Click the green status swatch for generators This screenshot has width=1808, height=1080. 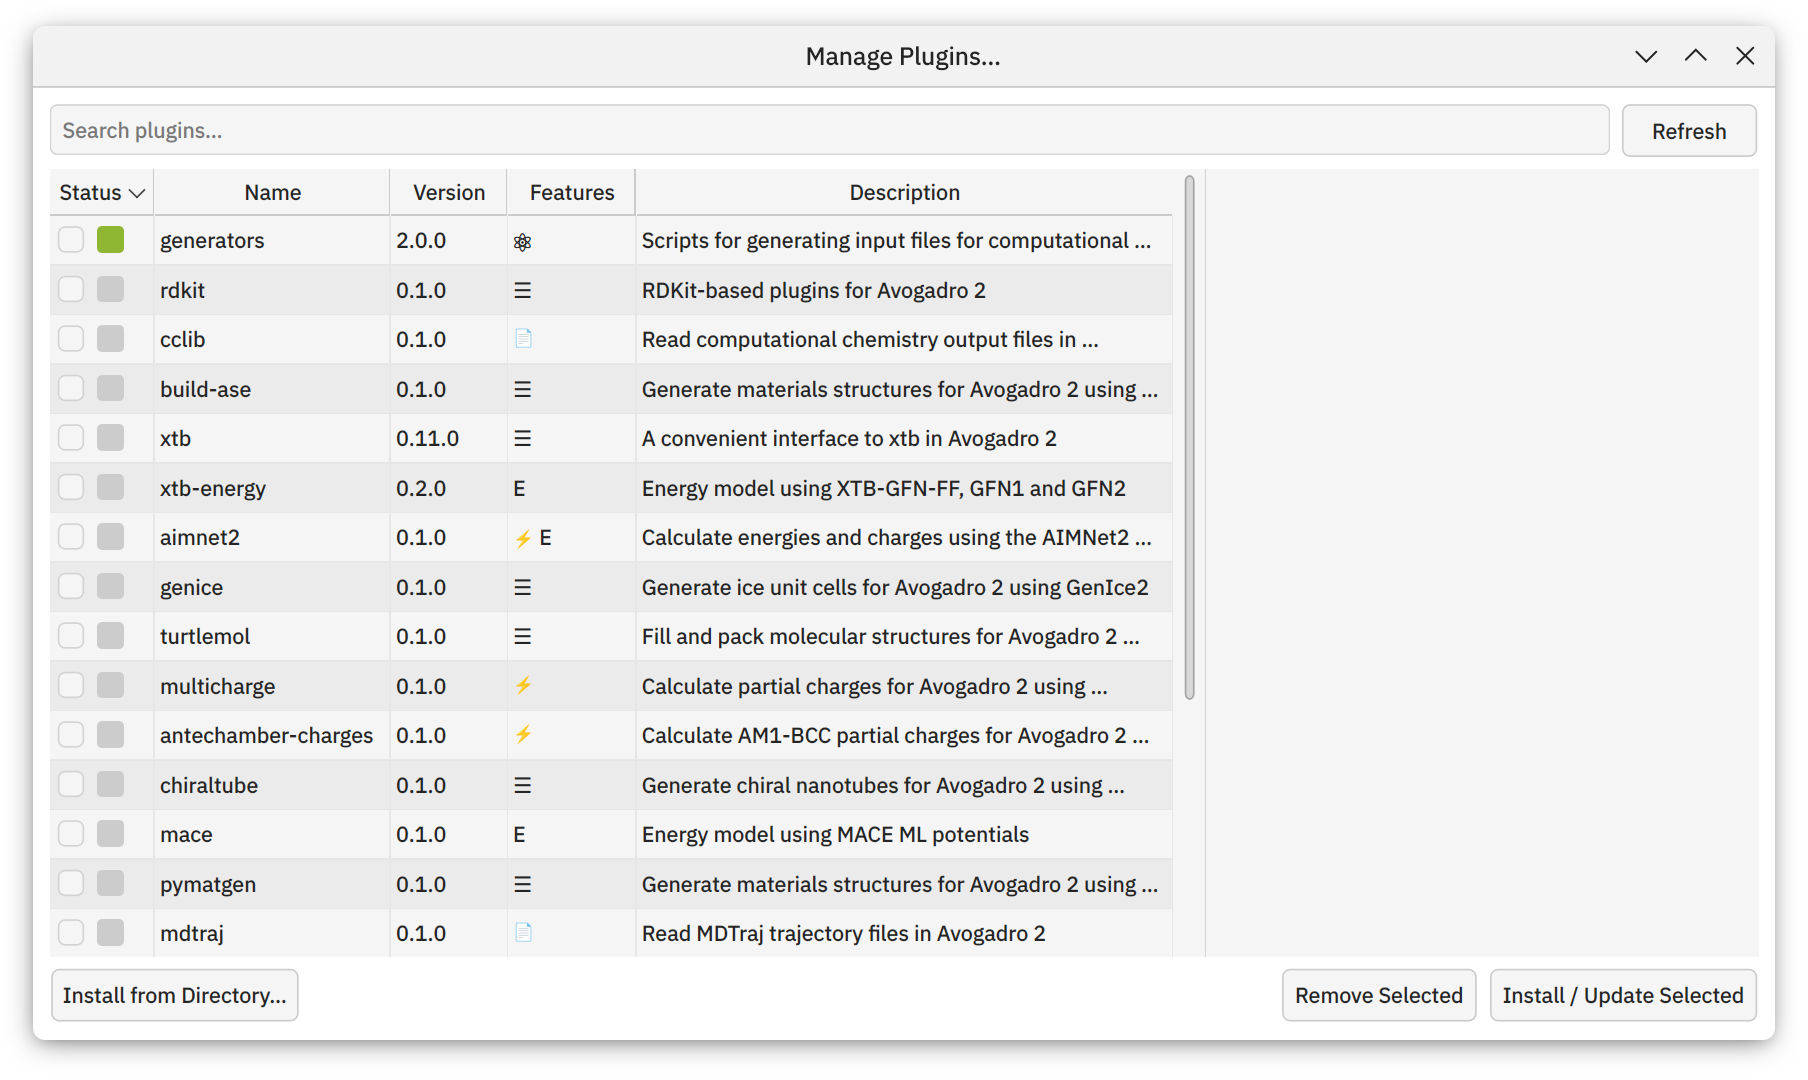point(110,240)
